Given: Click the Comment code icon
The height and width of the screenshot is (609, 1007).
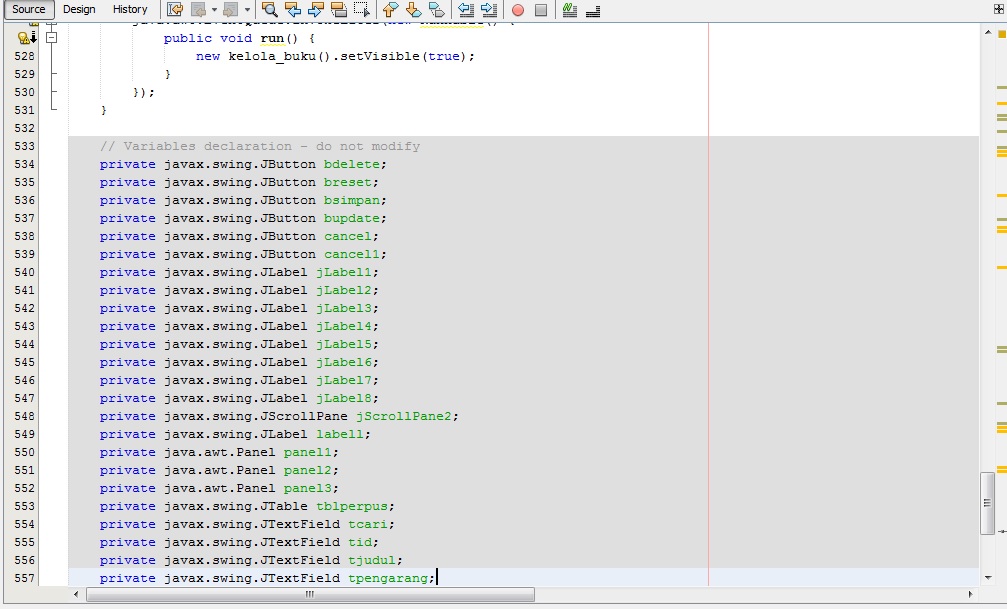Looking at the screenshot, I should [570, 10].
